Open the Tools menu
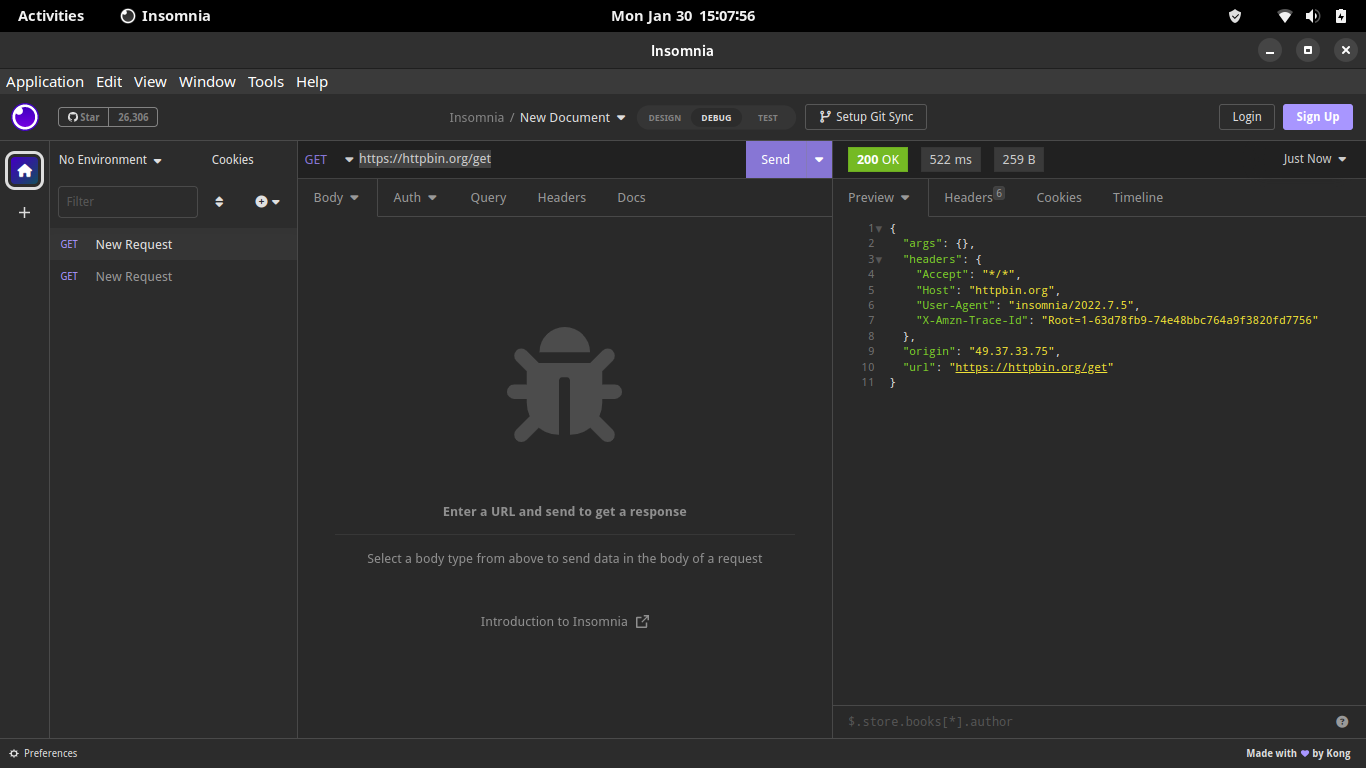Screen dimensions: 1366x768 (x=265, y=82)
